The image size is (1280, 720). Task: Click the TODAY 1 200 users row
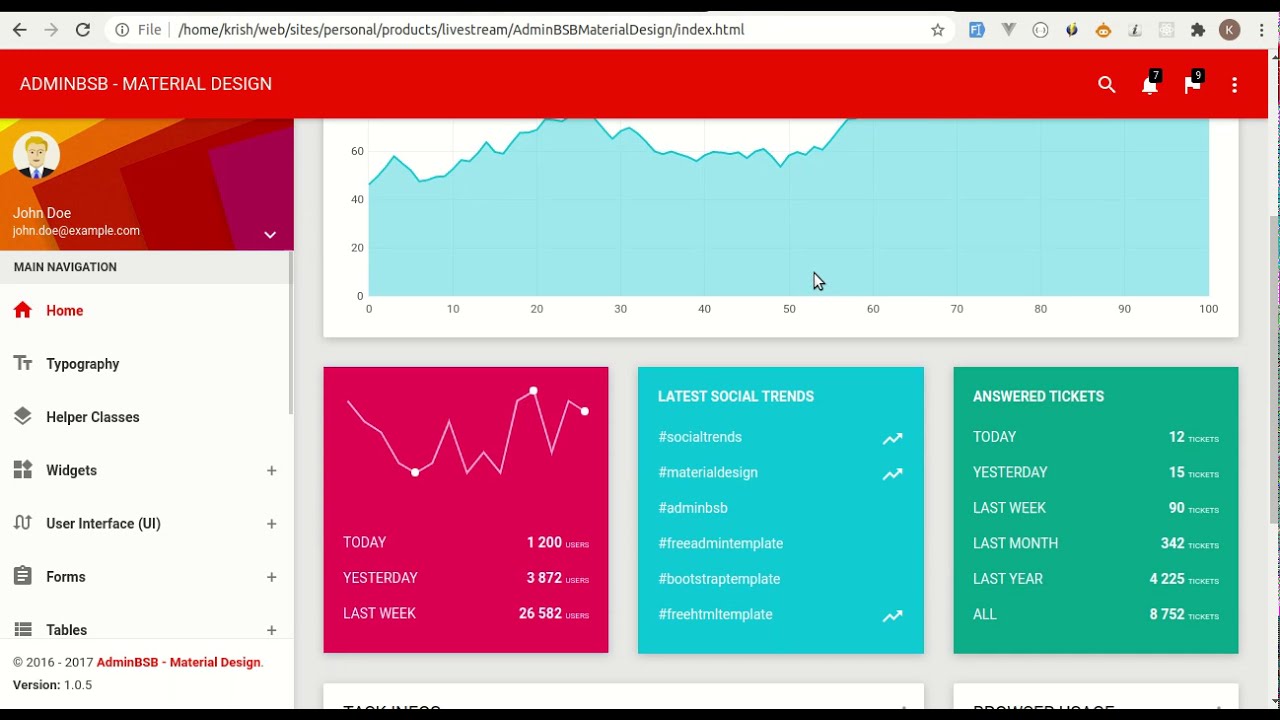pos(466,542)
